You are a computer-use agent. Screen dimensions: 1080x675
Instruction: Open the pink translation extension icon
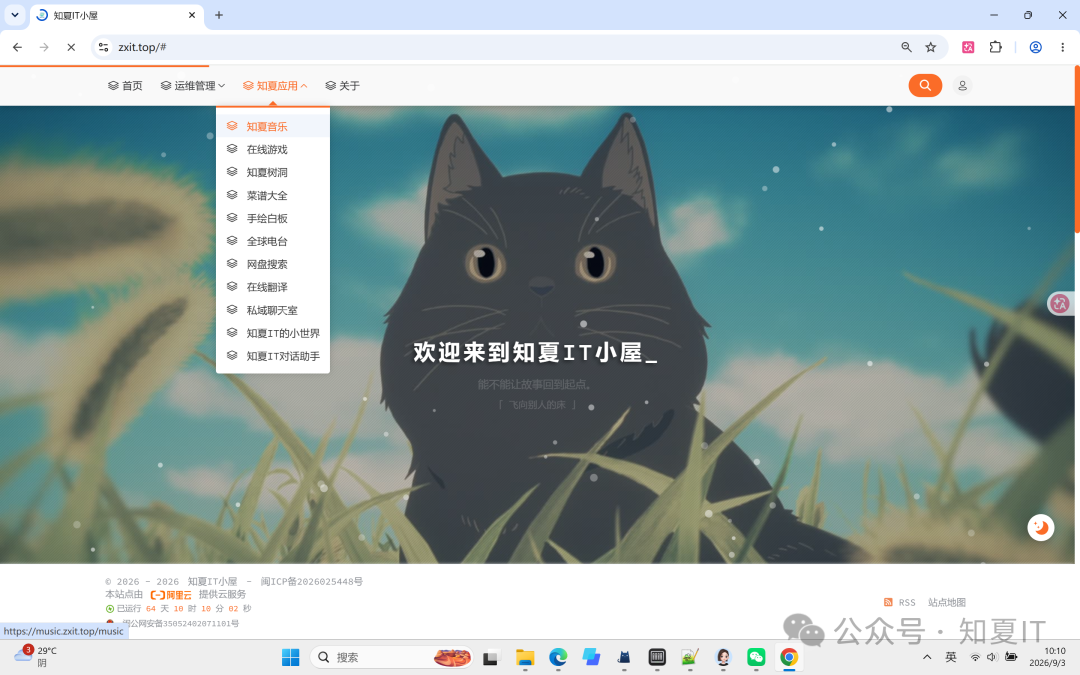(968, 47)
